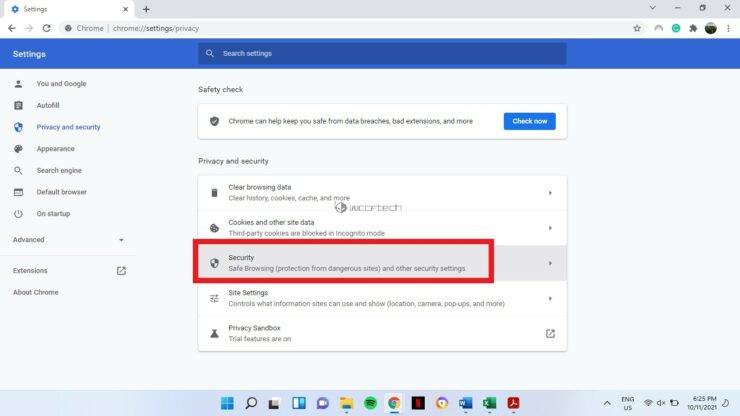Open Clear browsing data row
This screenshot has height=416, width=740.
382,193
